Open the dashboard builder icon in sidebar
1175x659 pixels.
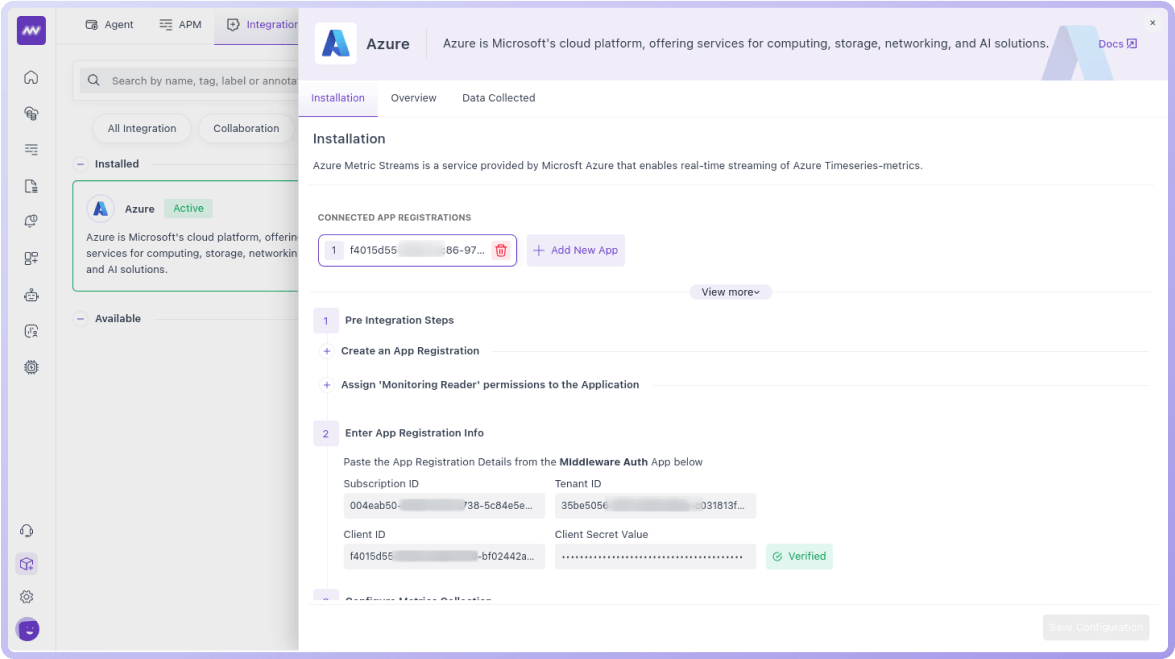(x=31, y=258)
